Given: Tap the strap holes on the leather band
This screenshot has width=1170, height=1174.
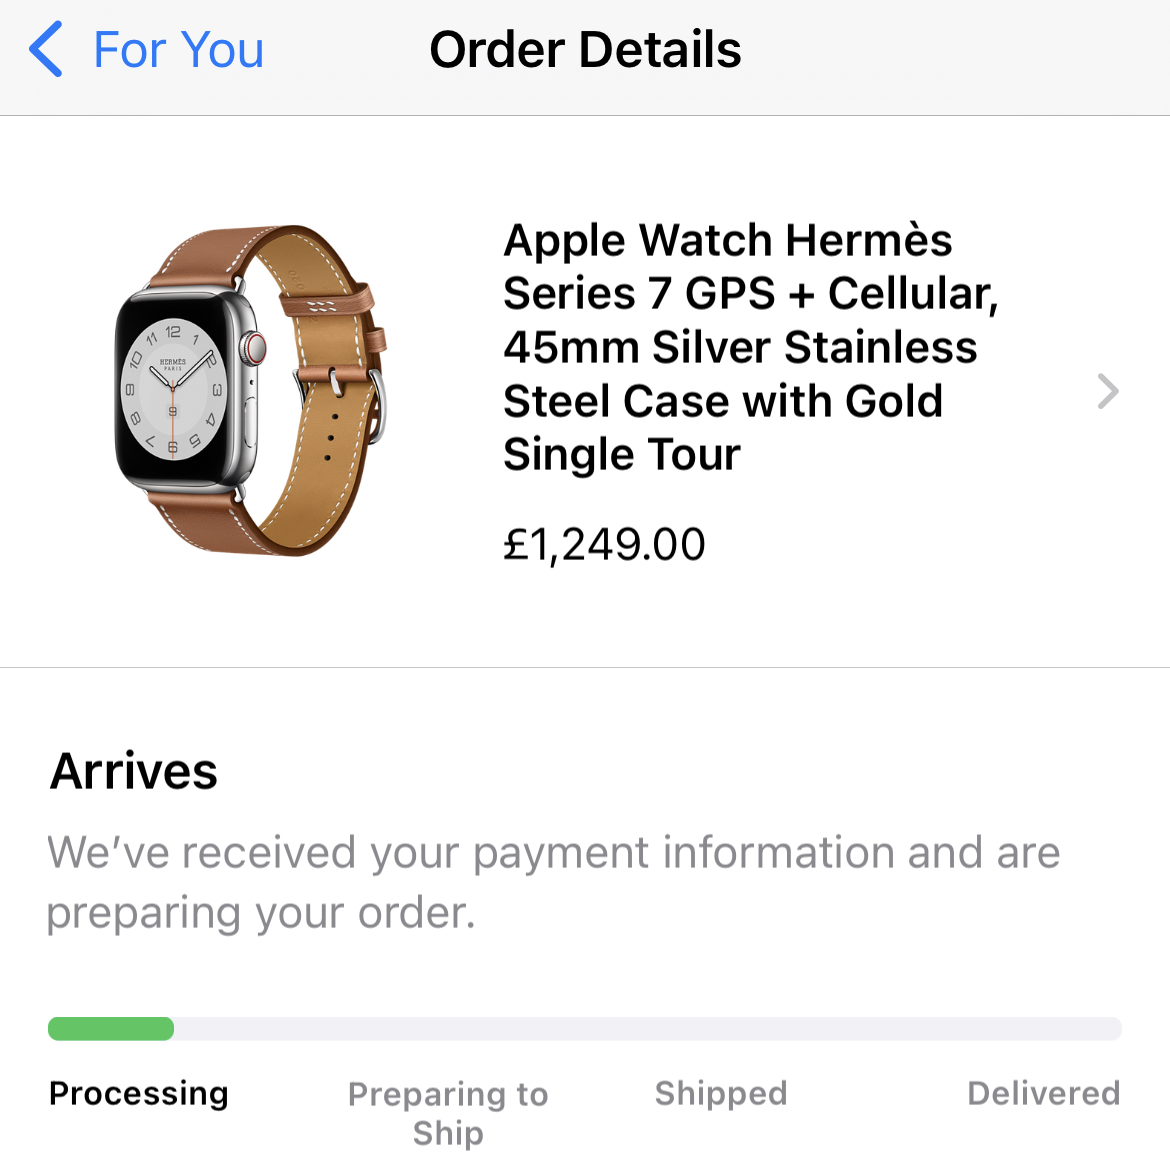Looking at the screenshot, I should click(x=332, y=432).
